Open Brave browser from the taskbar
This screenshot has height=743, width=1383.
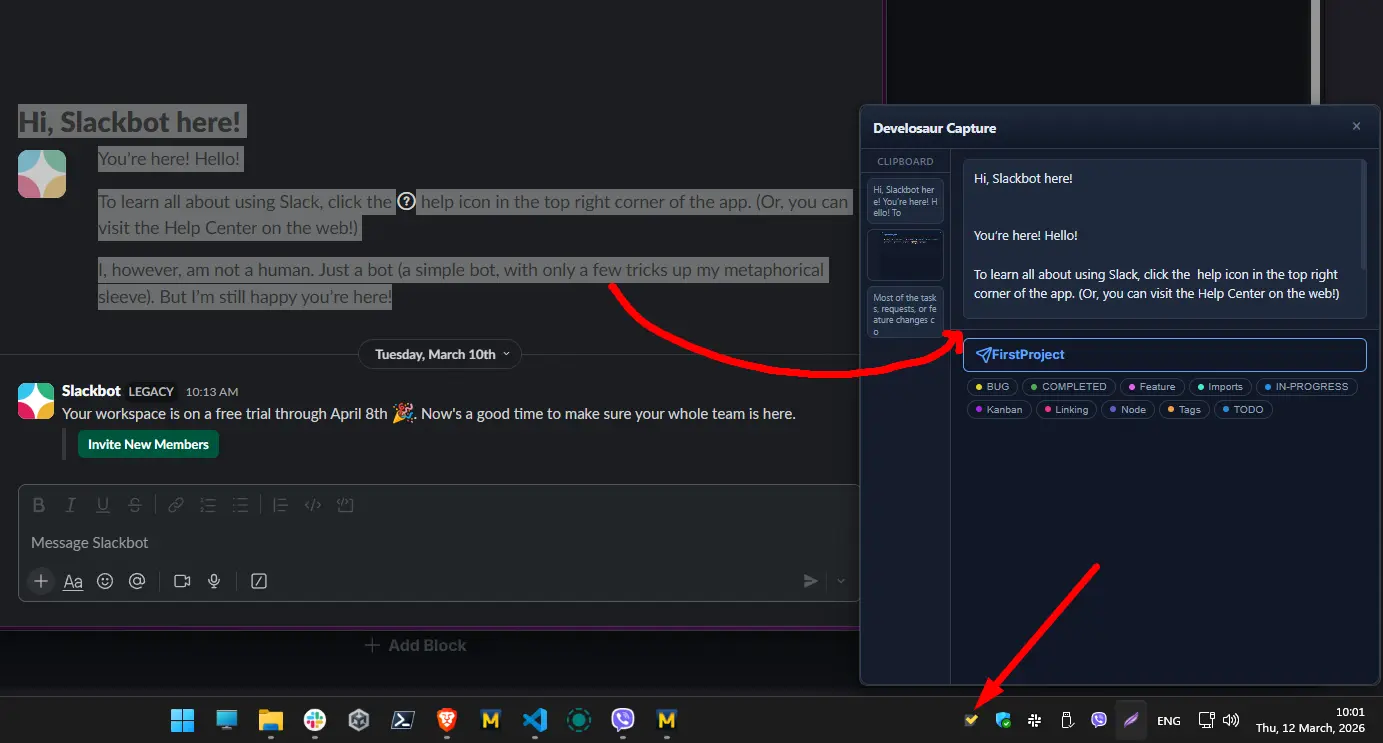447,720
